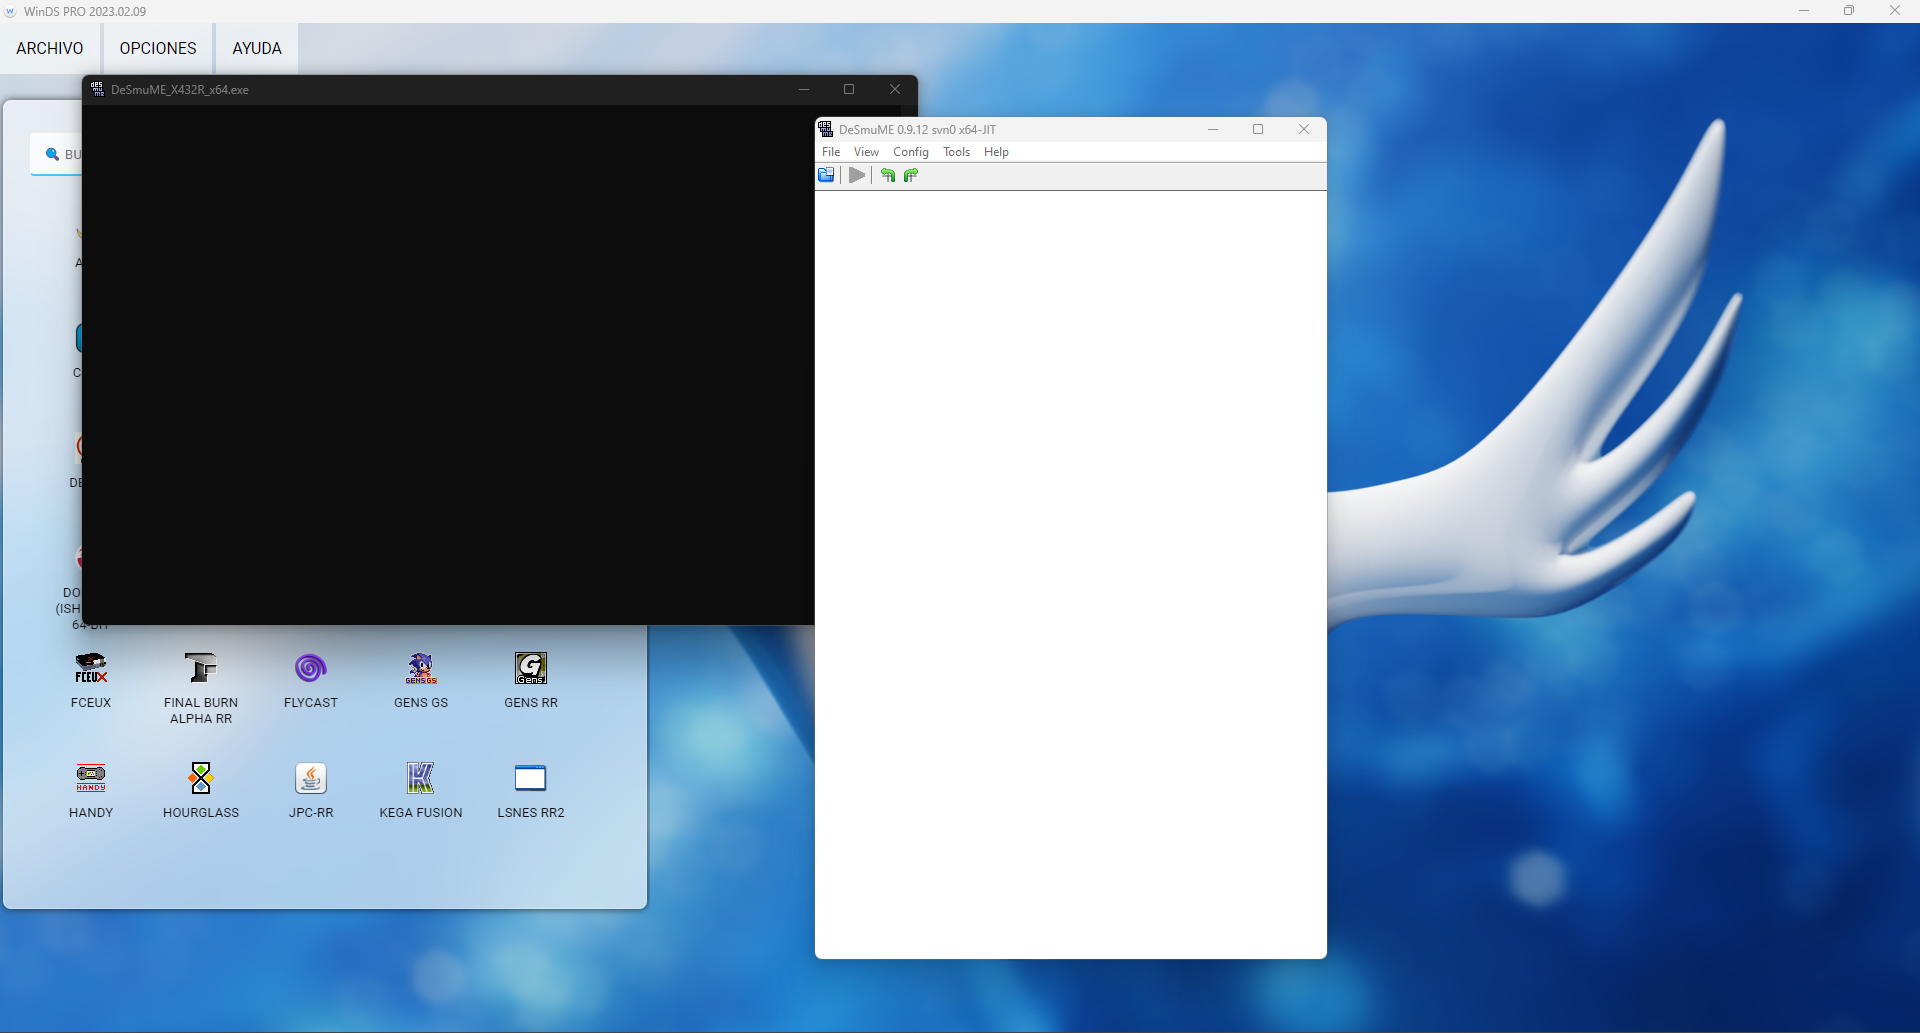This screenshot has width=1920, height=1033.
Task: Open the File menu in DeSmuME
Action: click(831, 152)
